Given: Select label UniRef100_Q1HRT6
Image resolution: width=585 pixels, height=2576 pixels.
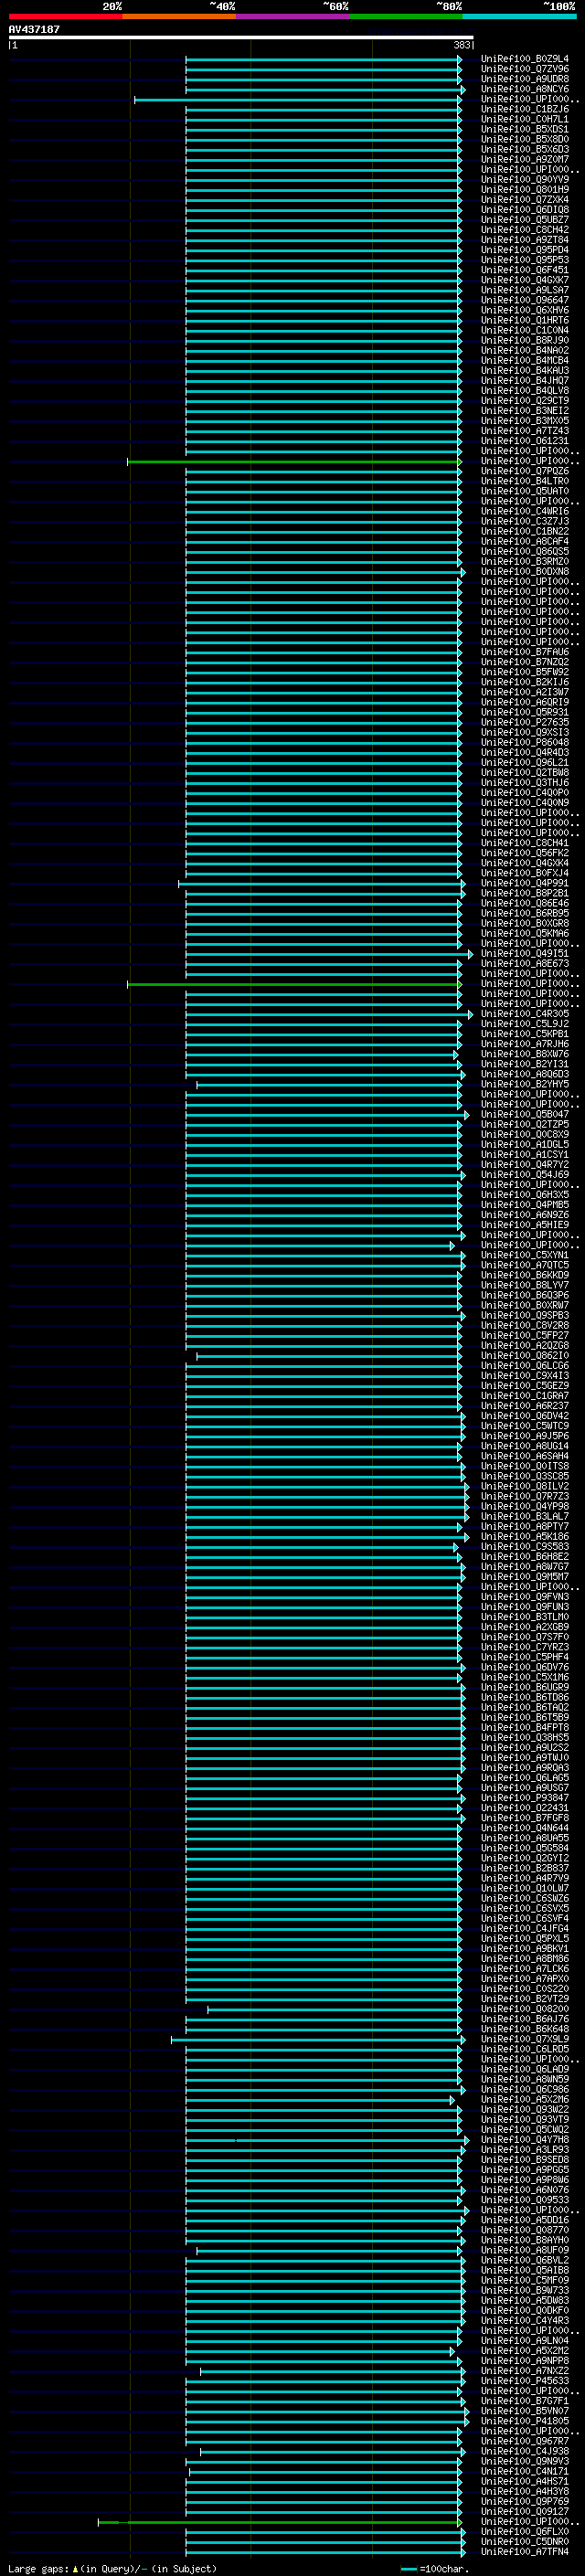Looking at the screenshot, I should point(524,320).
